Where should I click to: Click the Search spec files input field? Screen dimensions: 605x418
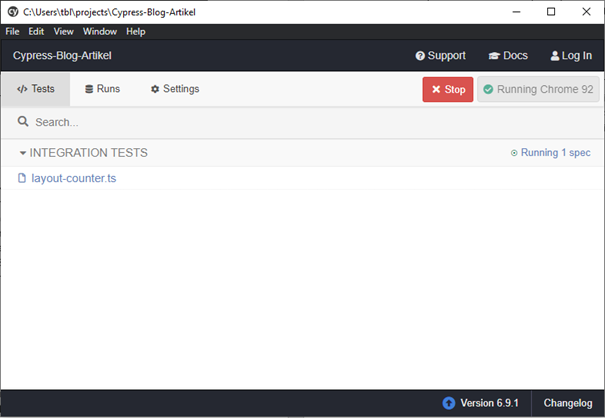click(x=302, y=122)
